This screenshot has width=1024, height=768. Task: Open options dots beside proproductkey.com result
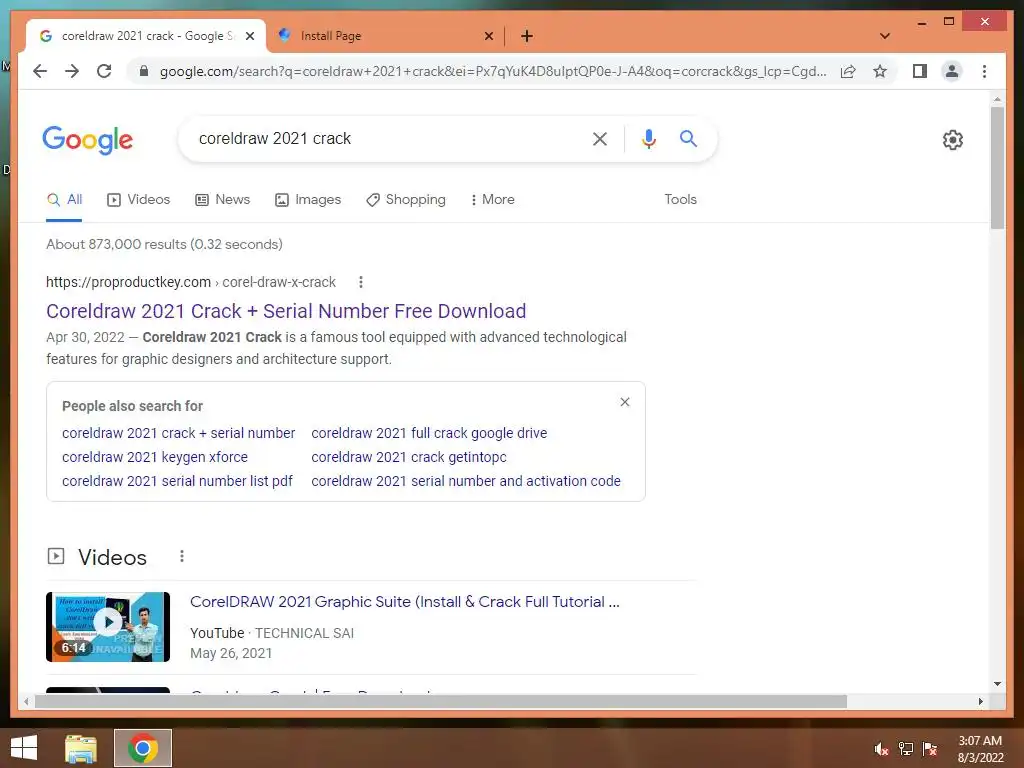click(x=360, y=282)
